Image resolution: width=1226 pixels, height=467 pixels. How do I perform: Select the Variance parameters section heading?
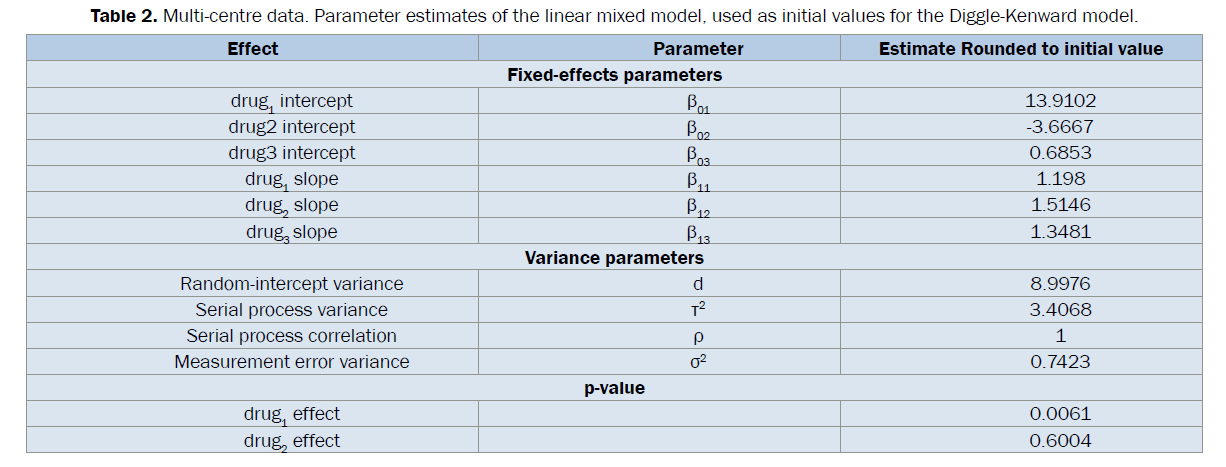(x=614, y=258)
